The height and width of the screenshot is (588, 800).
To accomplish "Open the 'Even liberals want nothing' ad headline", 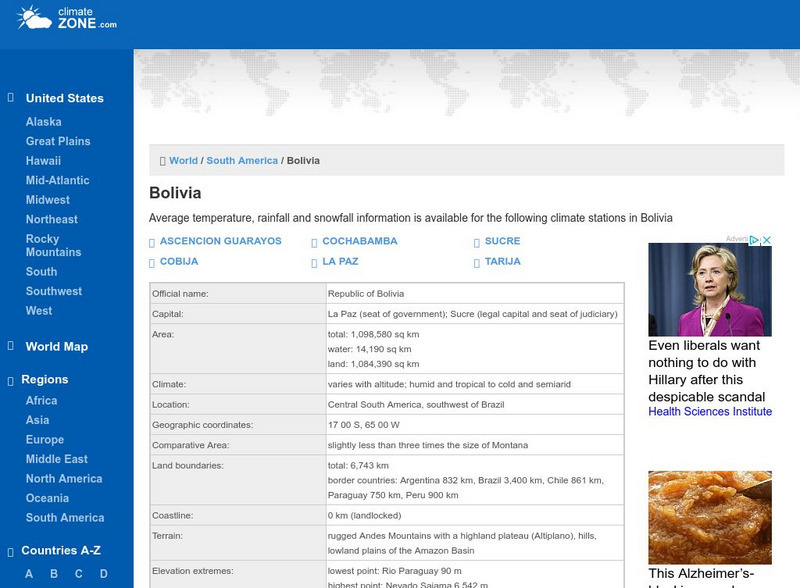I will pyautogui.click(x=707, y=371).
